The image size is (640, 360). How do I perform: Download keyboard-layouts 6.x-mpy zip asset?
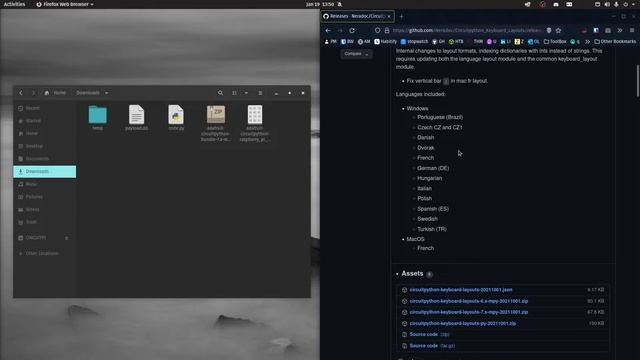click(x=469, y=301)
